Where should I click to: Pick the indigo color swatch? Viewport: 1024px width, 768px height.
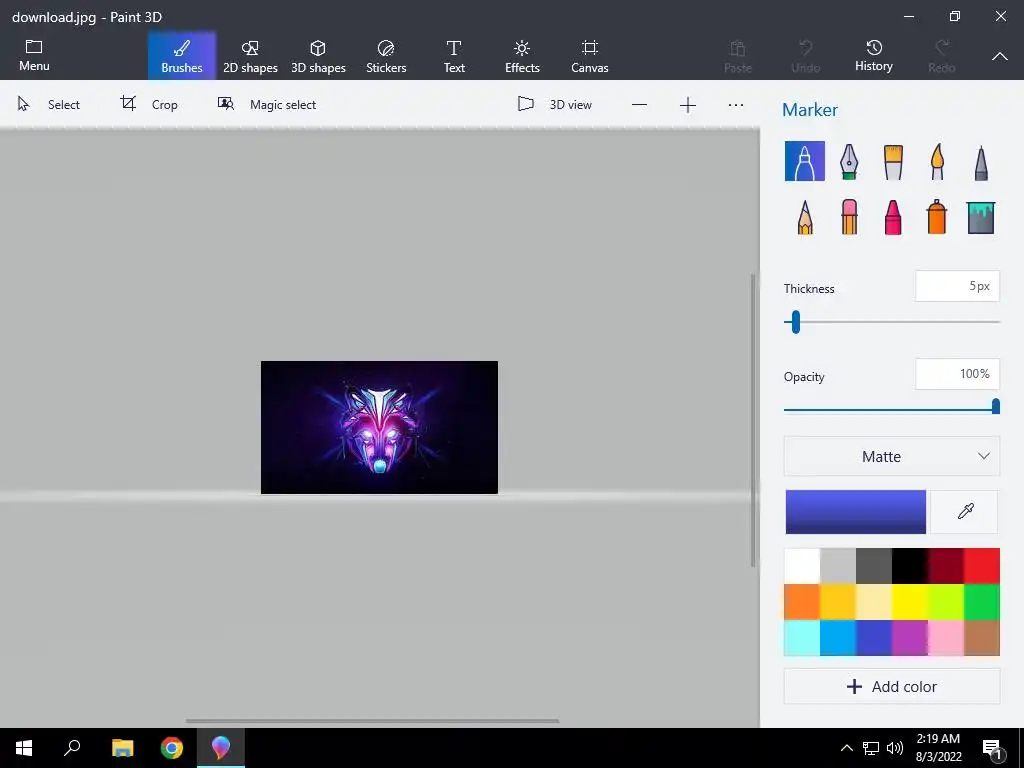point(874,638)
